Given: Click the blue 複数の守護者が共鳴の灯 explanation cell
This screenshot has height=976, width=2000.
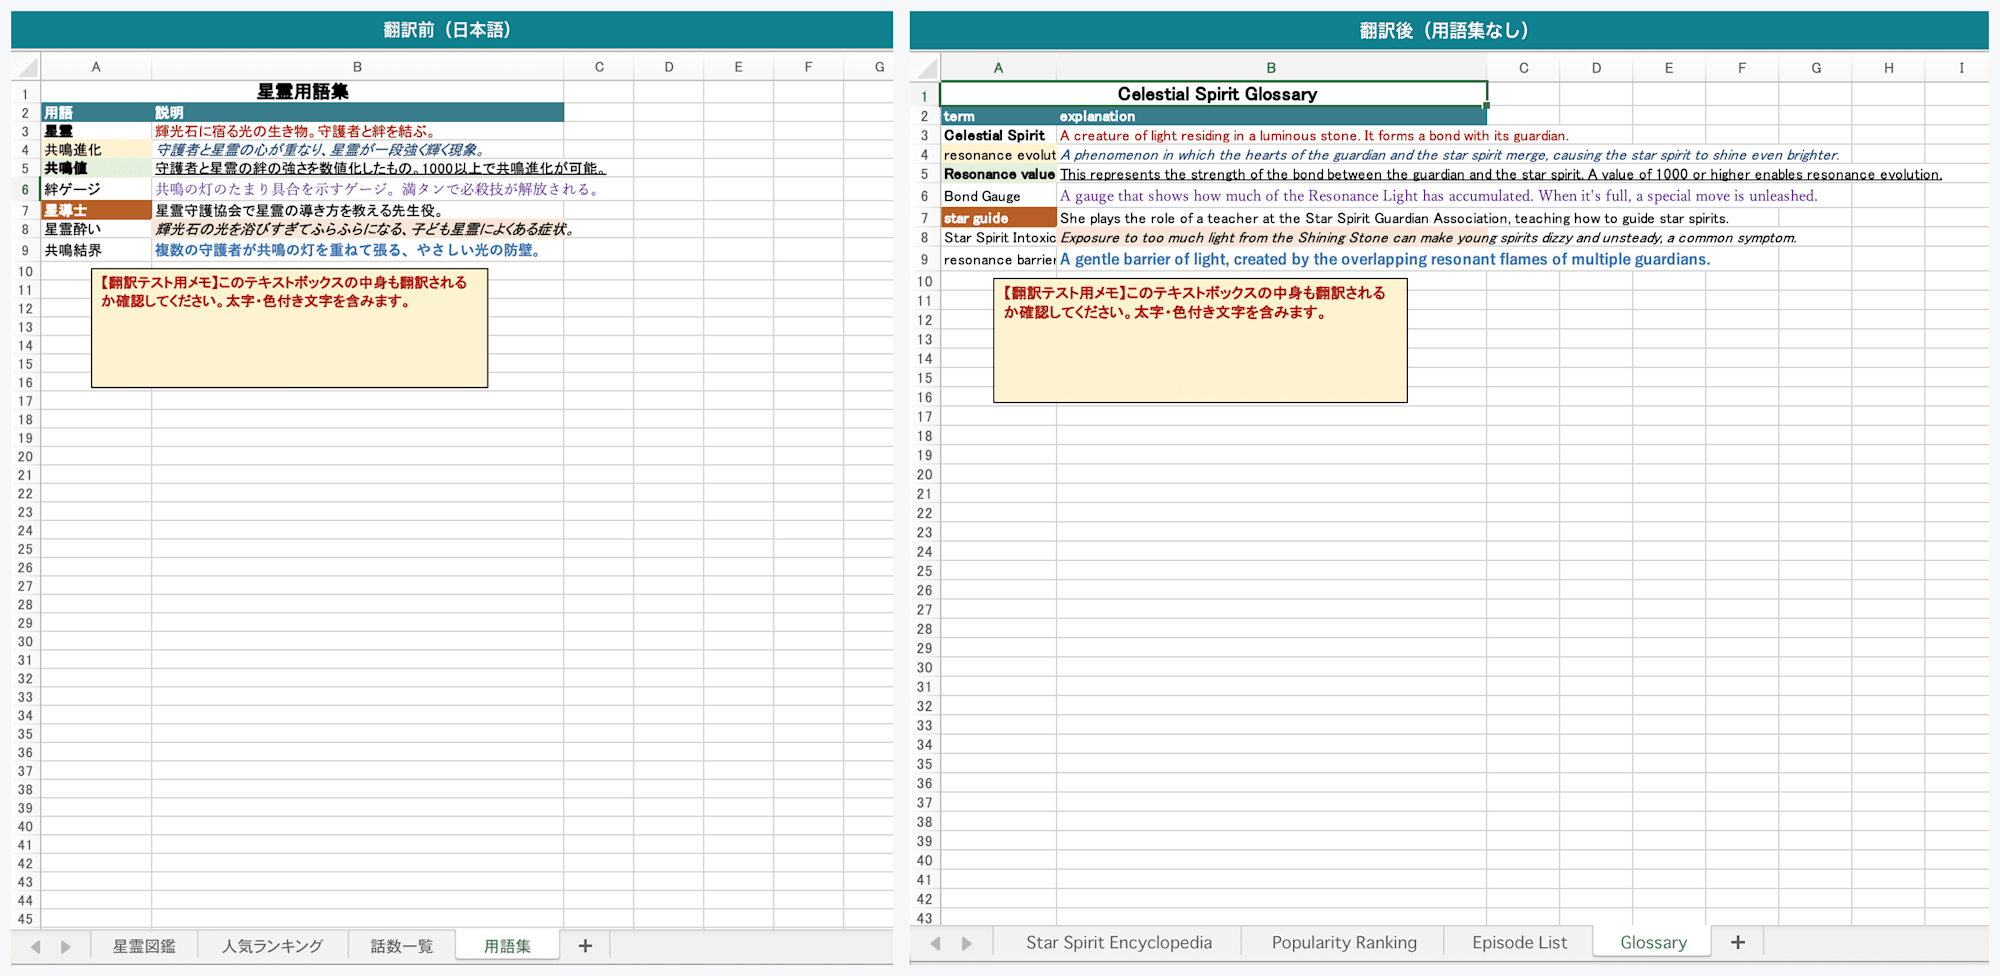Looking at the screenshot, I should (357, 250).
